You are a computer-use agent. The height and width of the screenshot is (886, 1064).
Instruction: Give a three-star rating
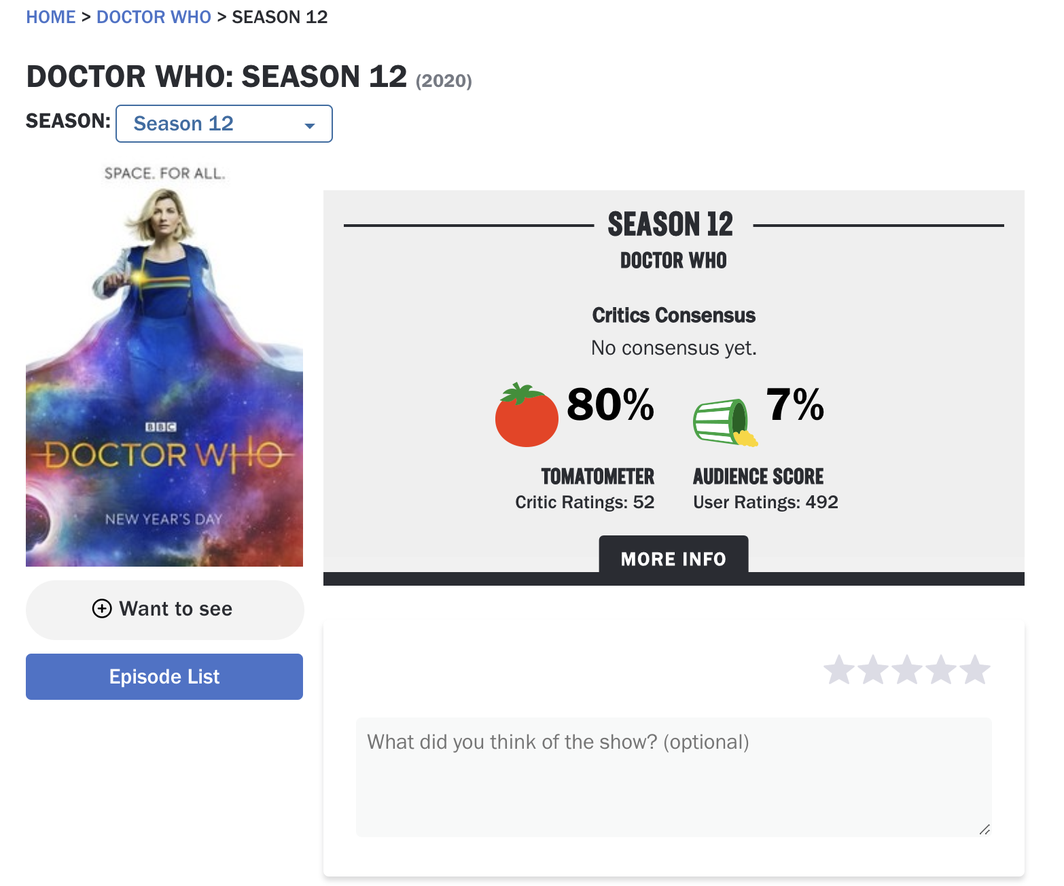coord(907,670)
